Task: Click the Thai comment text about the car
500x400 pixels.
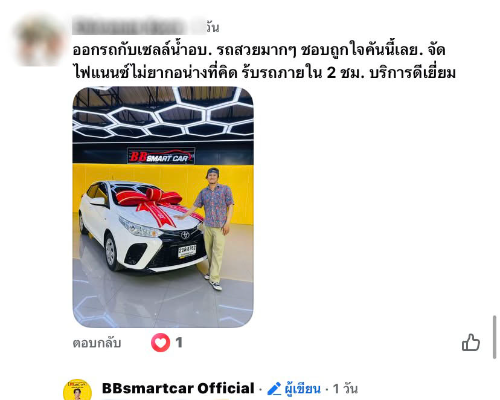Action: coord(264,61)
